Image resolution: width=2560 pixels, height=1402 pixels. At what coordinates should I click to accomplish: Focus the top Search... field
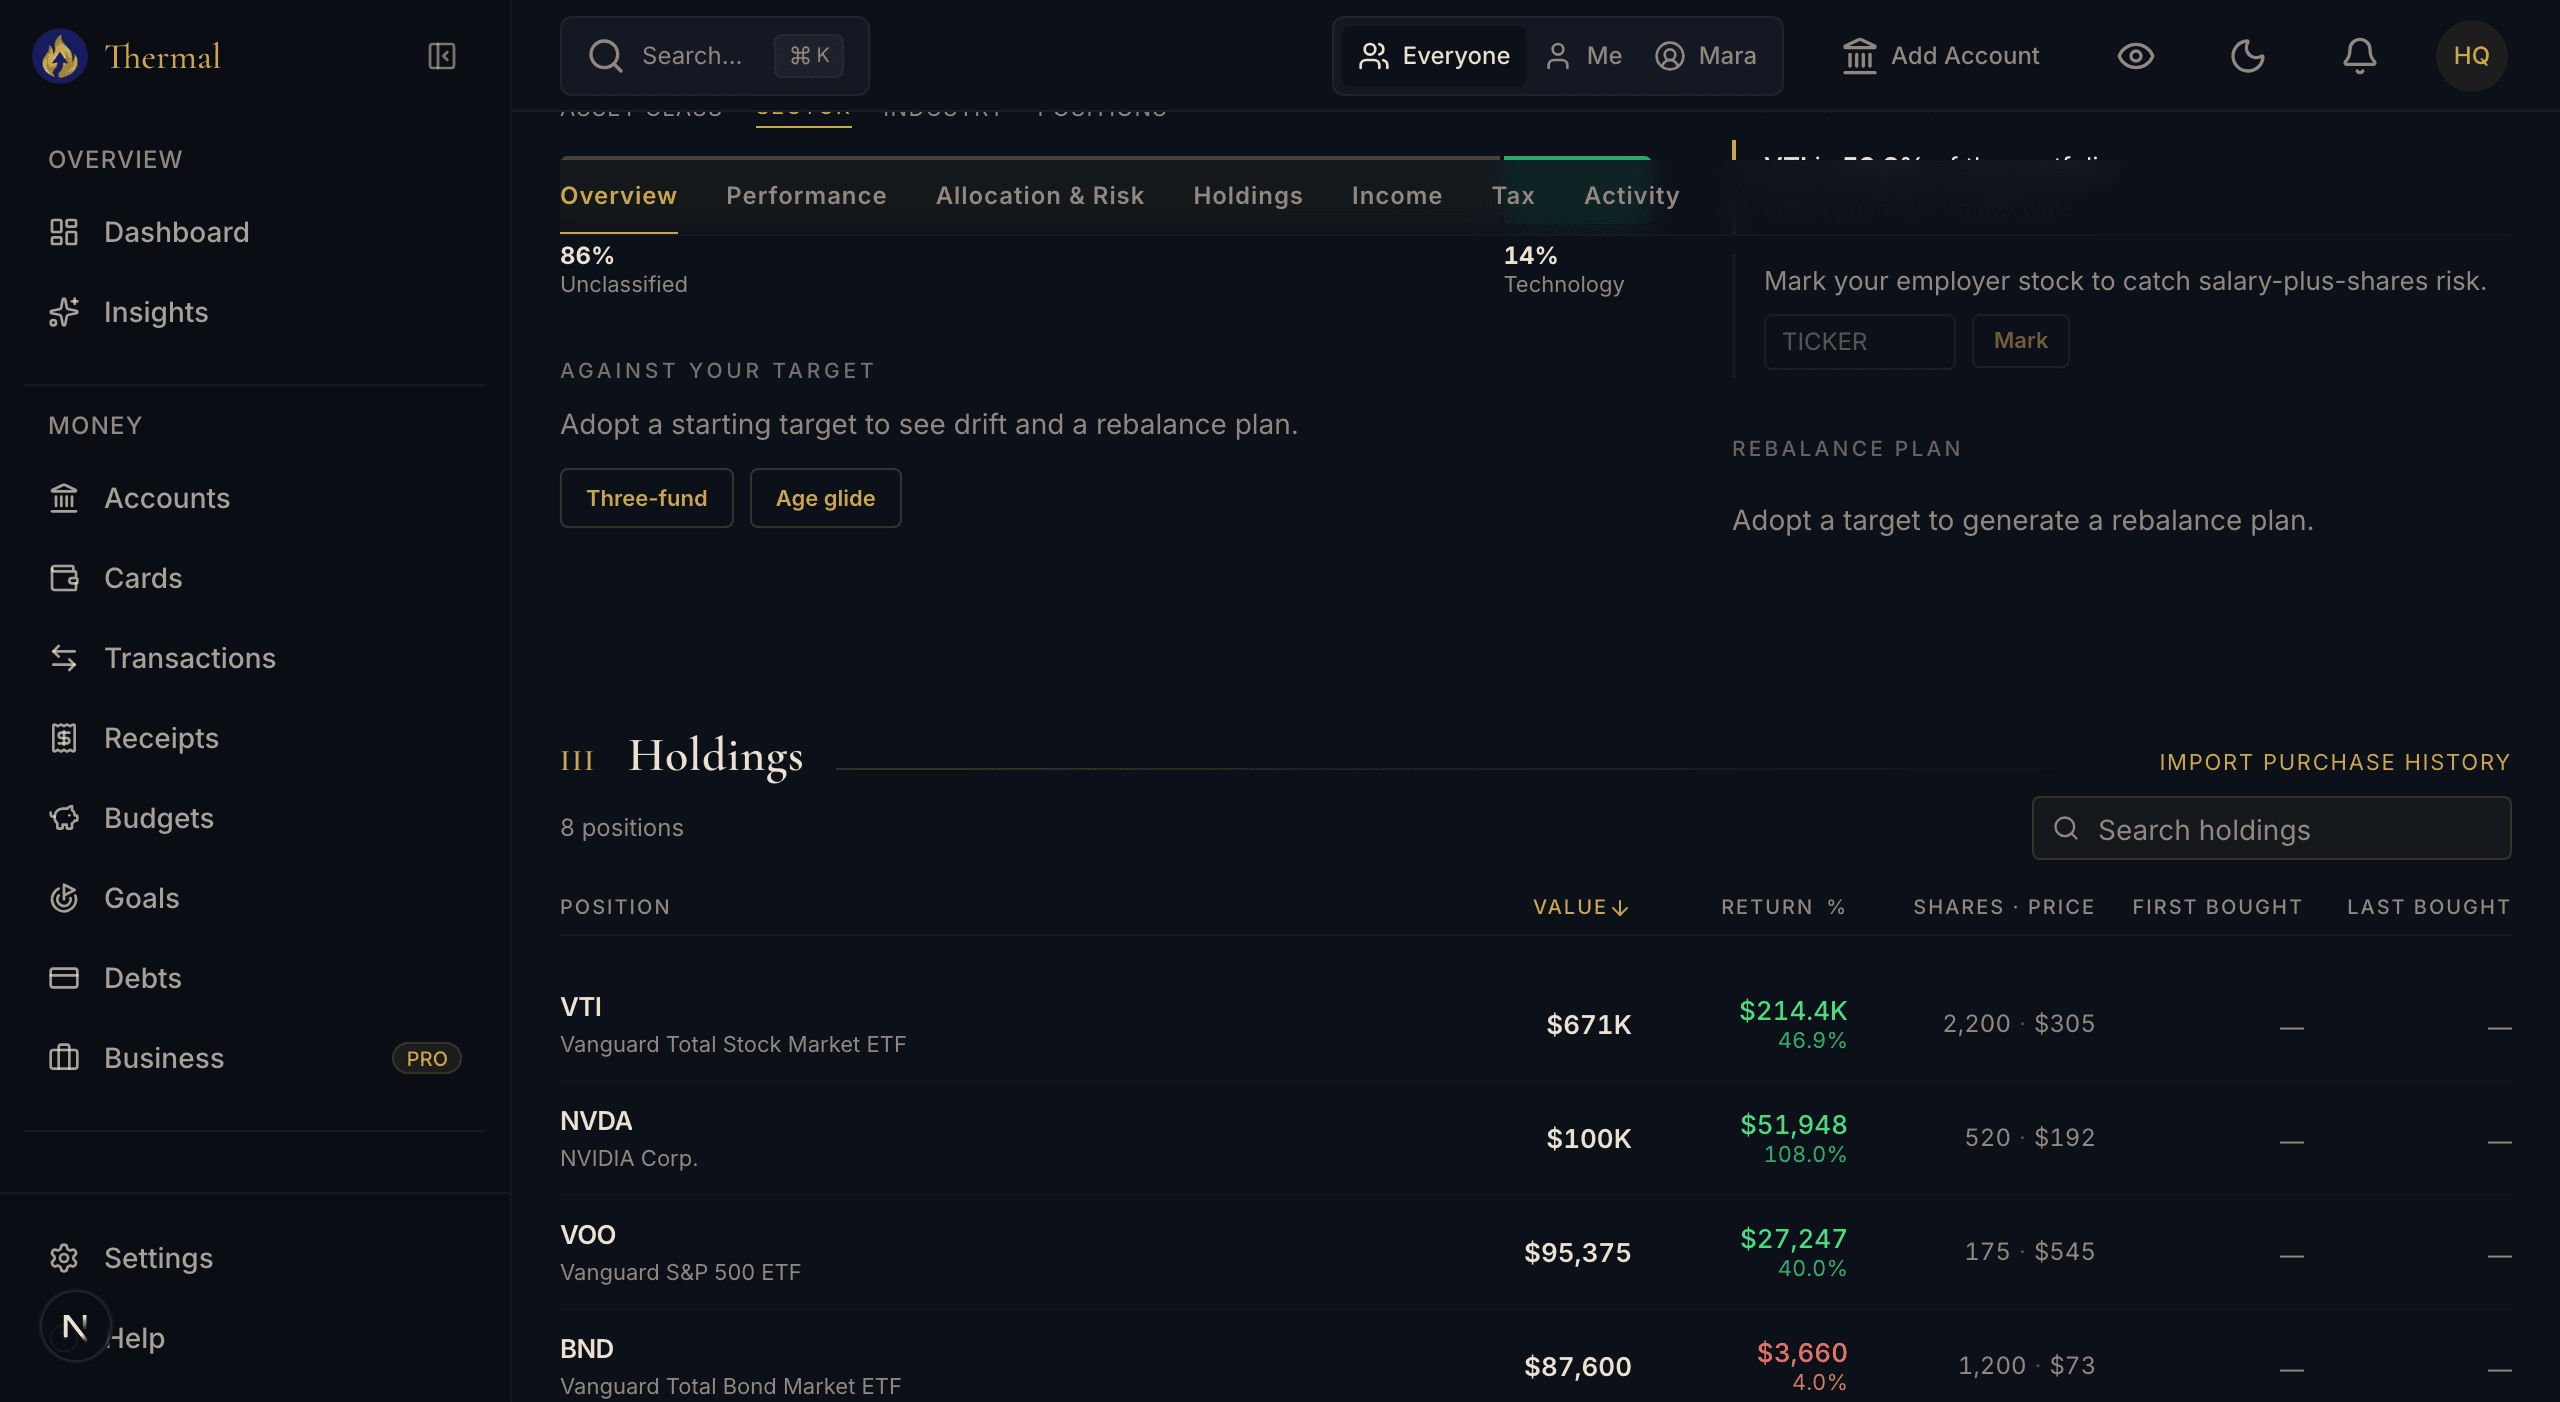point(715,56)
